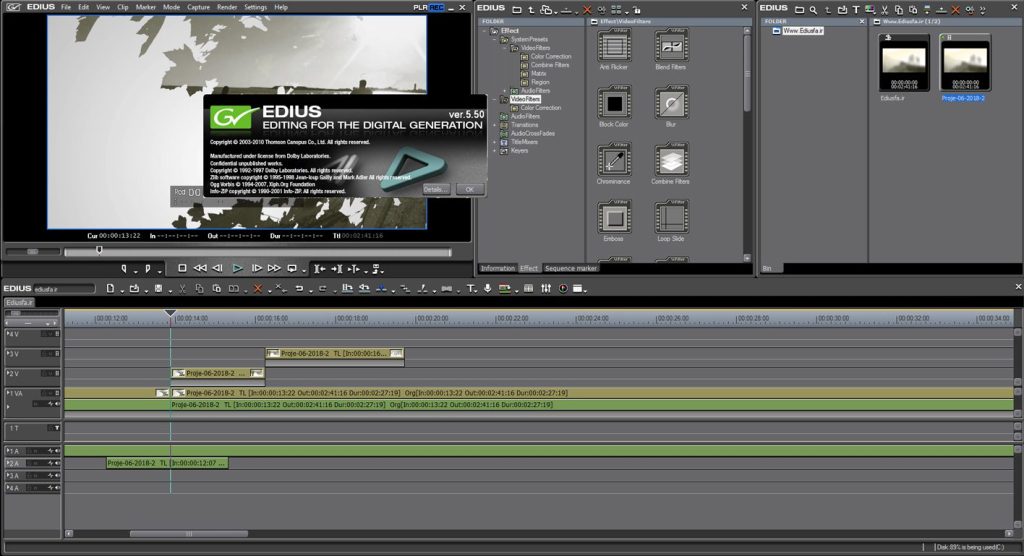Click the red X delete icon in timeline toolbar
The image size is (1024, 556).
(258, 288)
